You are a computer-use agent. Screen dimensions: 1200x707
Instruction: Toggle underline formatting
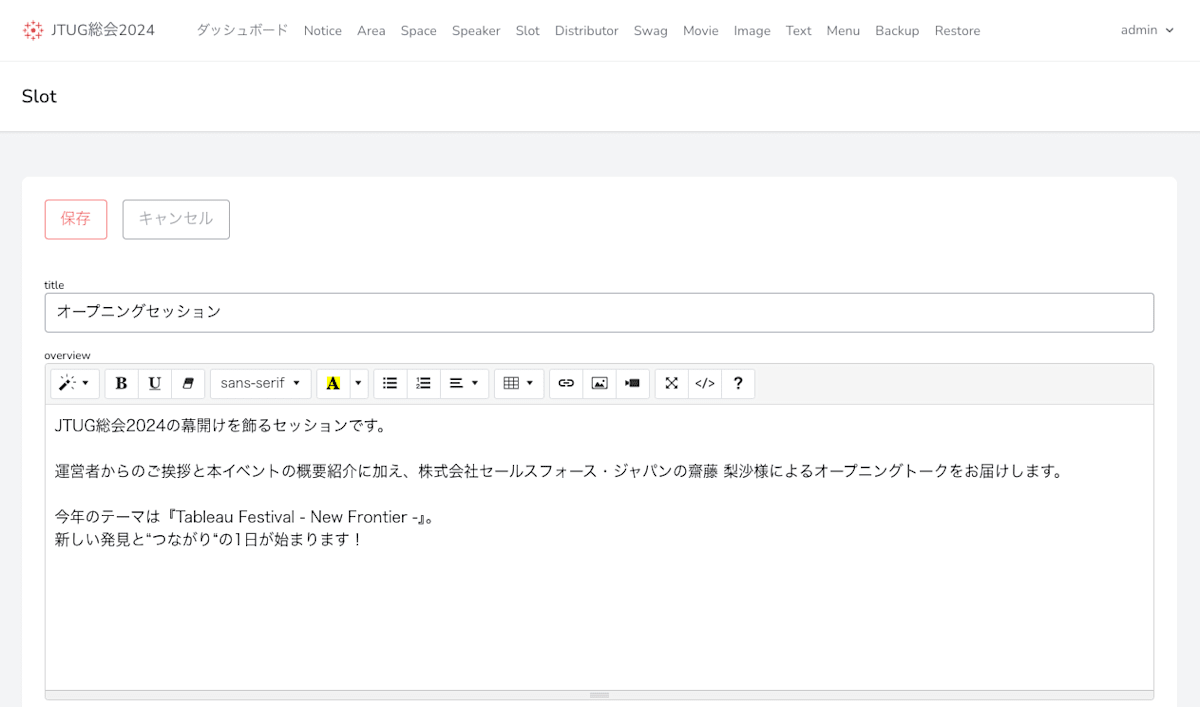[x=155, y=383]
